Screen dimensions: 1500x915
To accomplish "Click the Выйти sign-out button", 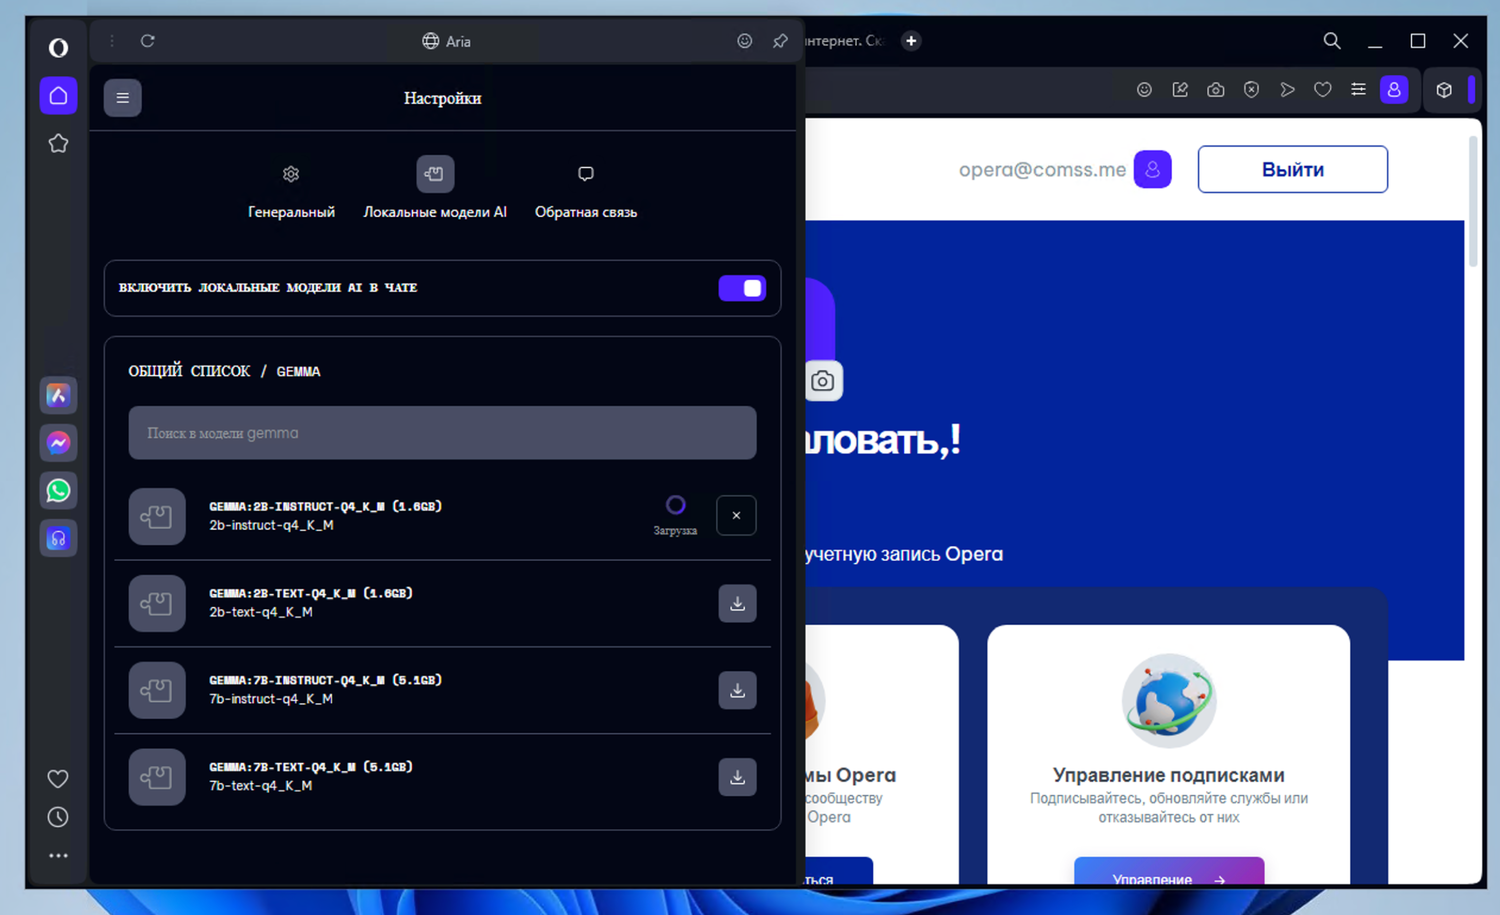I will click(1293, 169).
